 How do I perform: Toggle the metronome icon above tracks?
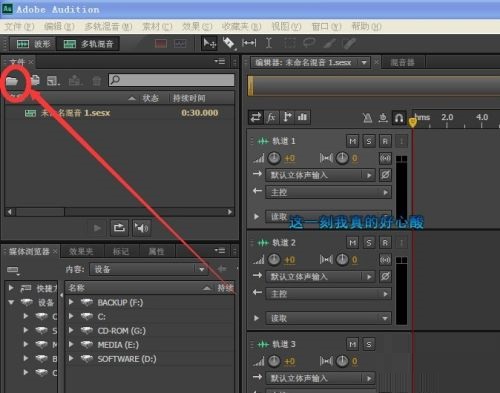[x=367, y=118]
